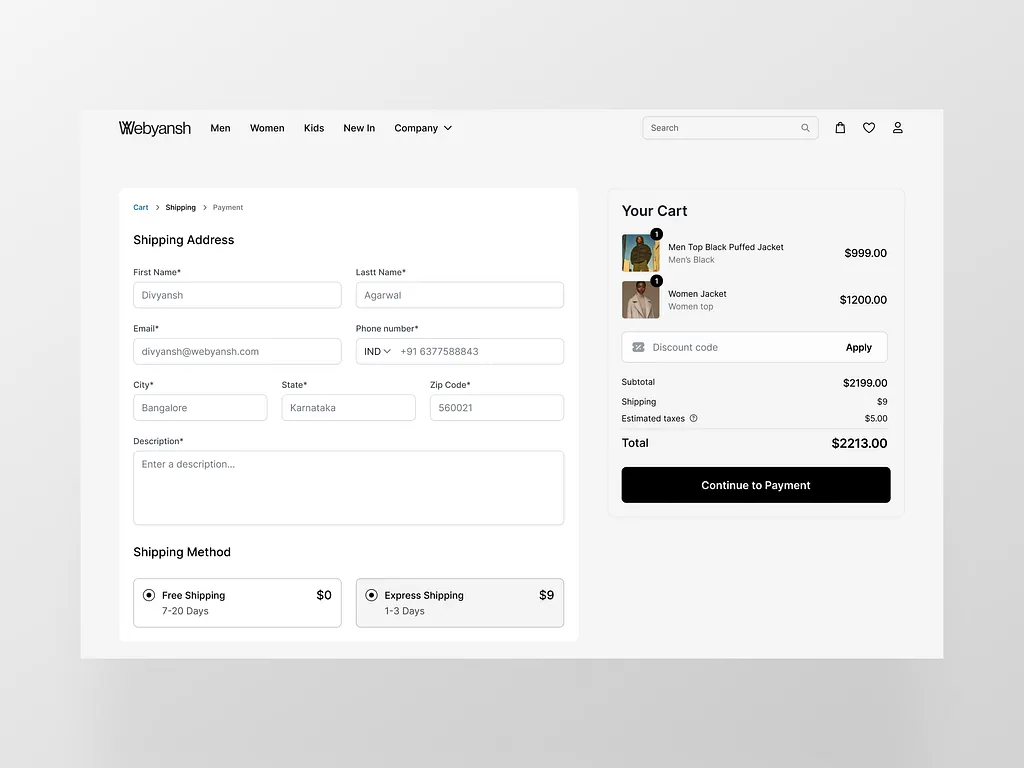Open the shopping bag icon

tap(840, 128)
